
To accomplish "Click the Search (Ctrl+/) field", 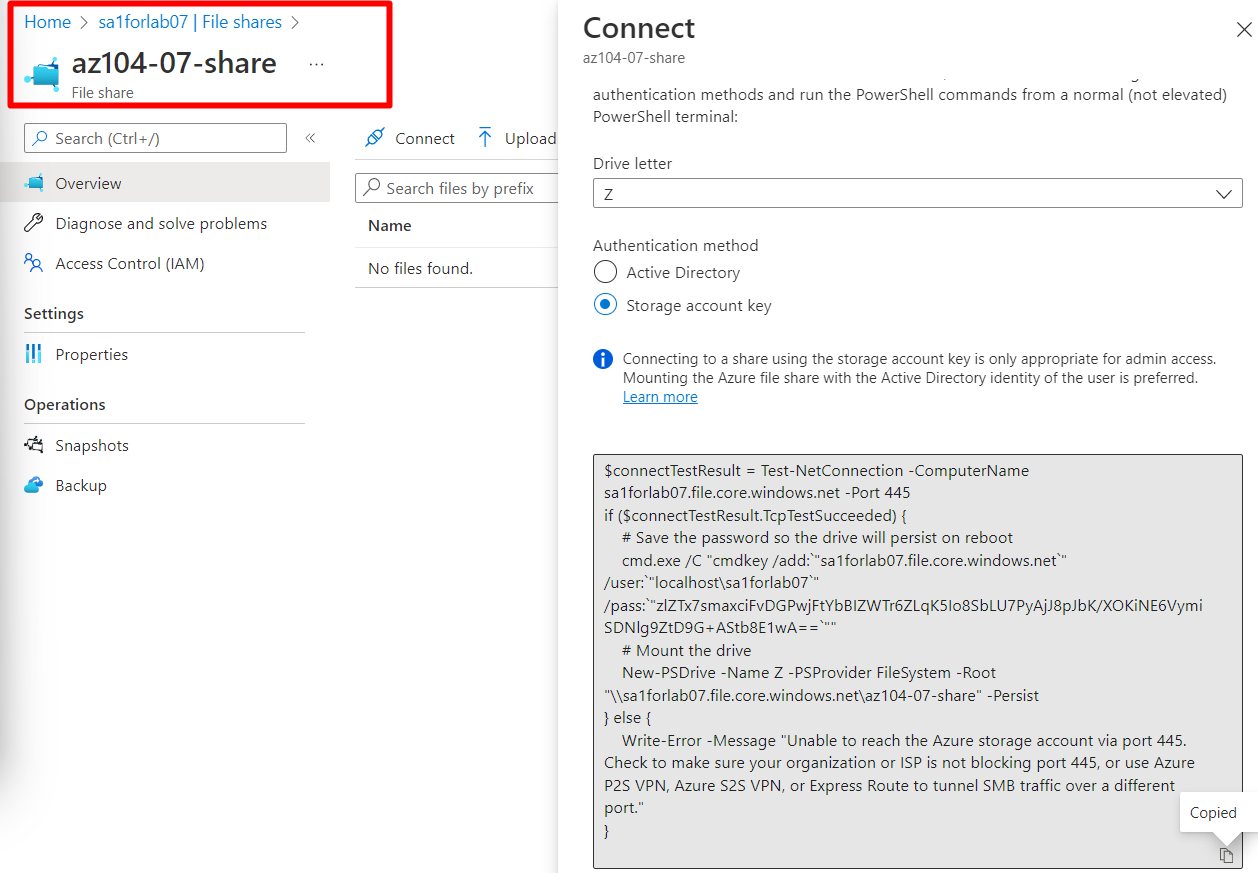I will pos(155,138).
